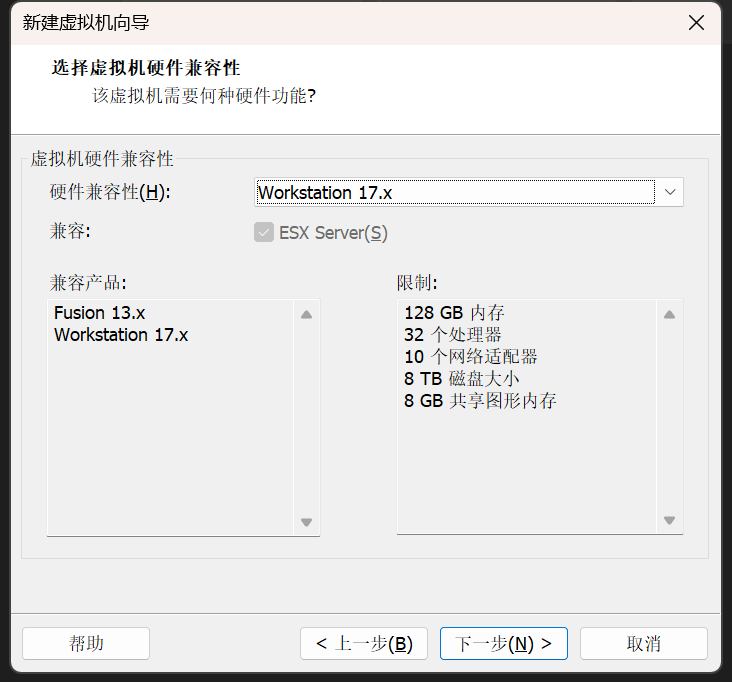Image resolution: width=732 pixels, height=682 pixels.
Task: Click the up arrow of compatible products scrollbar
Action: pos(306,315)
